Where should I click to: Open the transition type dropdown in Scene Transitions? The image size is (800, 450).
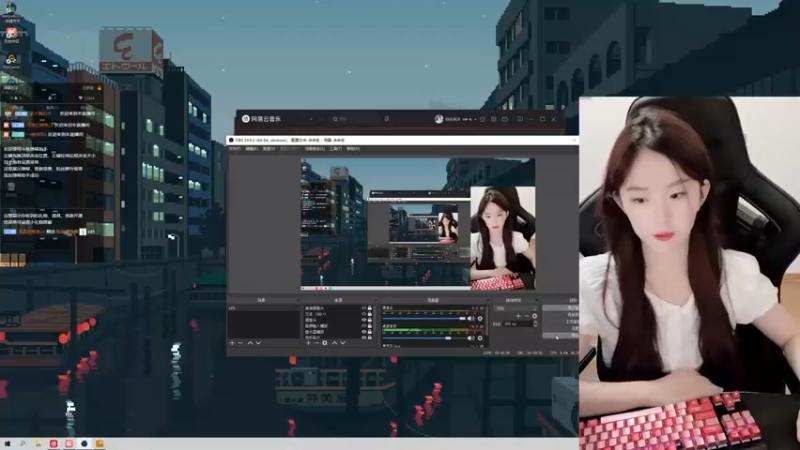515,308
